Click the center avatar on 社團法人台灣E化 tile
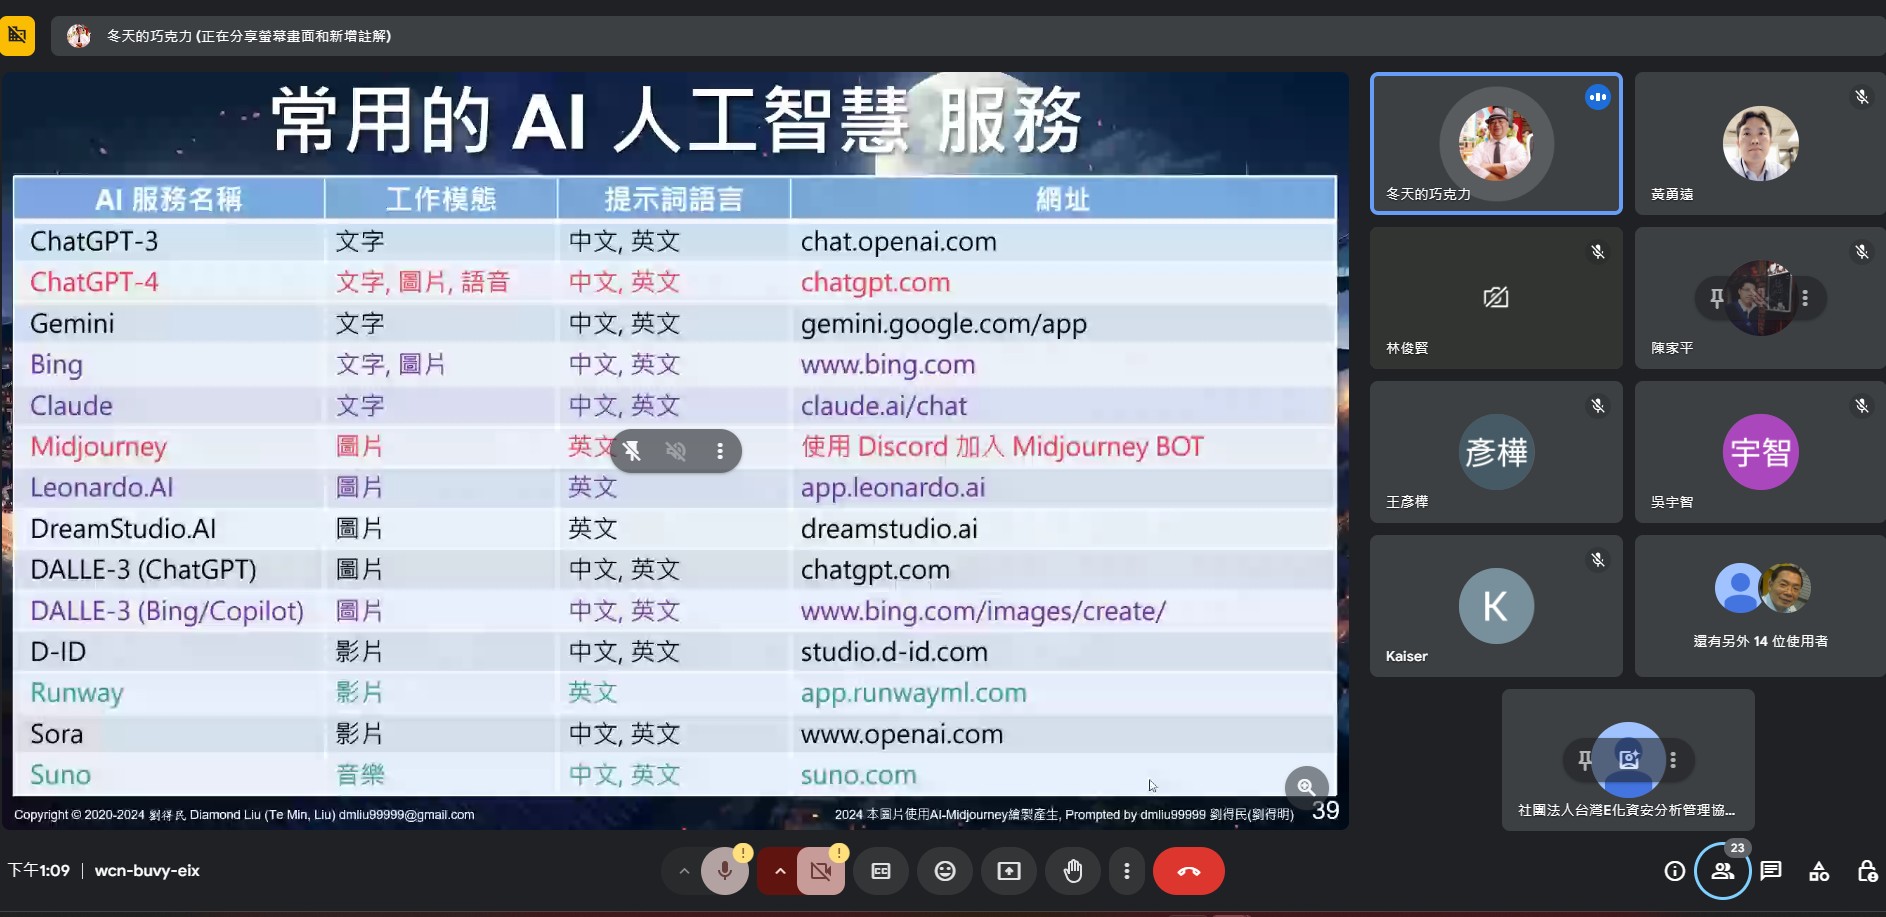Image resolution: width=1886 pixels, height=917 pixels. pyautogui.click(x=1629, y=759)
